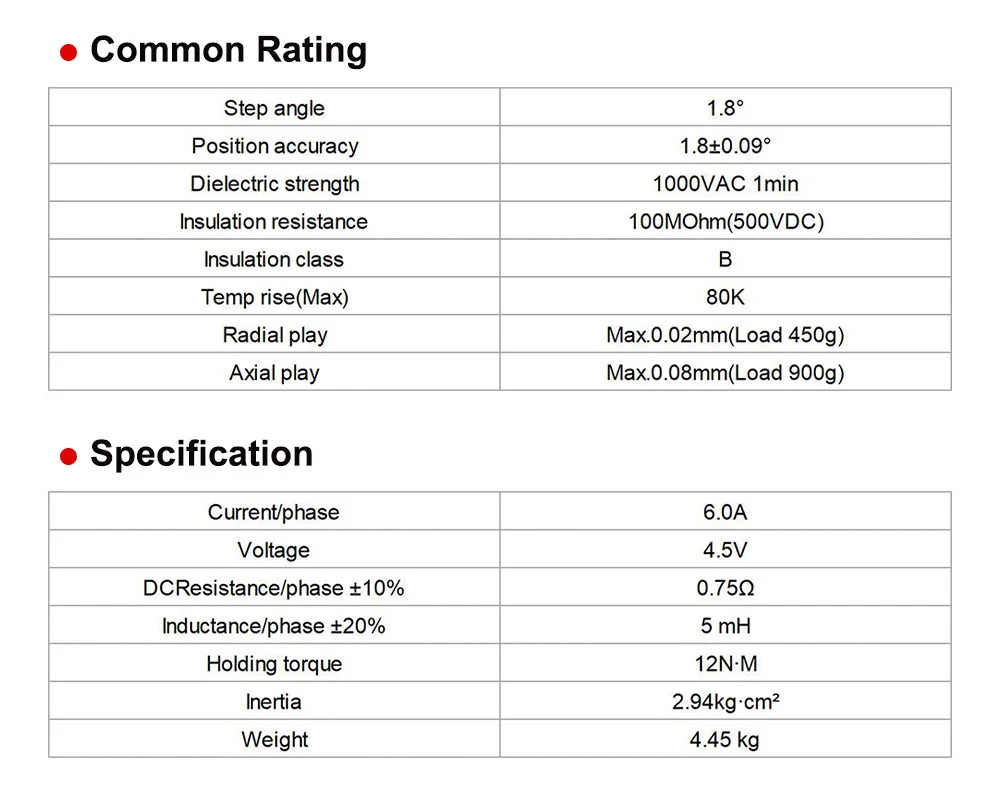Select the 1.8±0.09° position accuracy value

click(x=725, y=146)
